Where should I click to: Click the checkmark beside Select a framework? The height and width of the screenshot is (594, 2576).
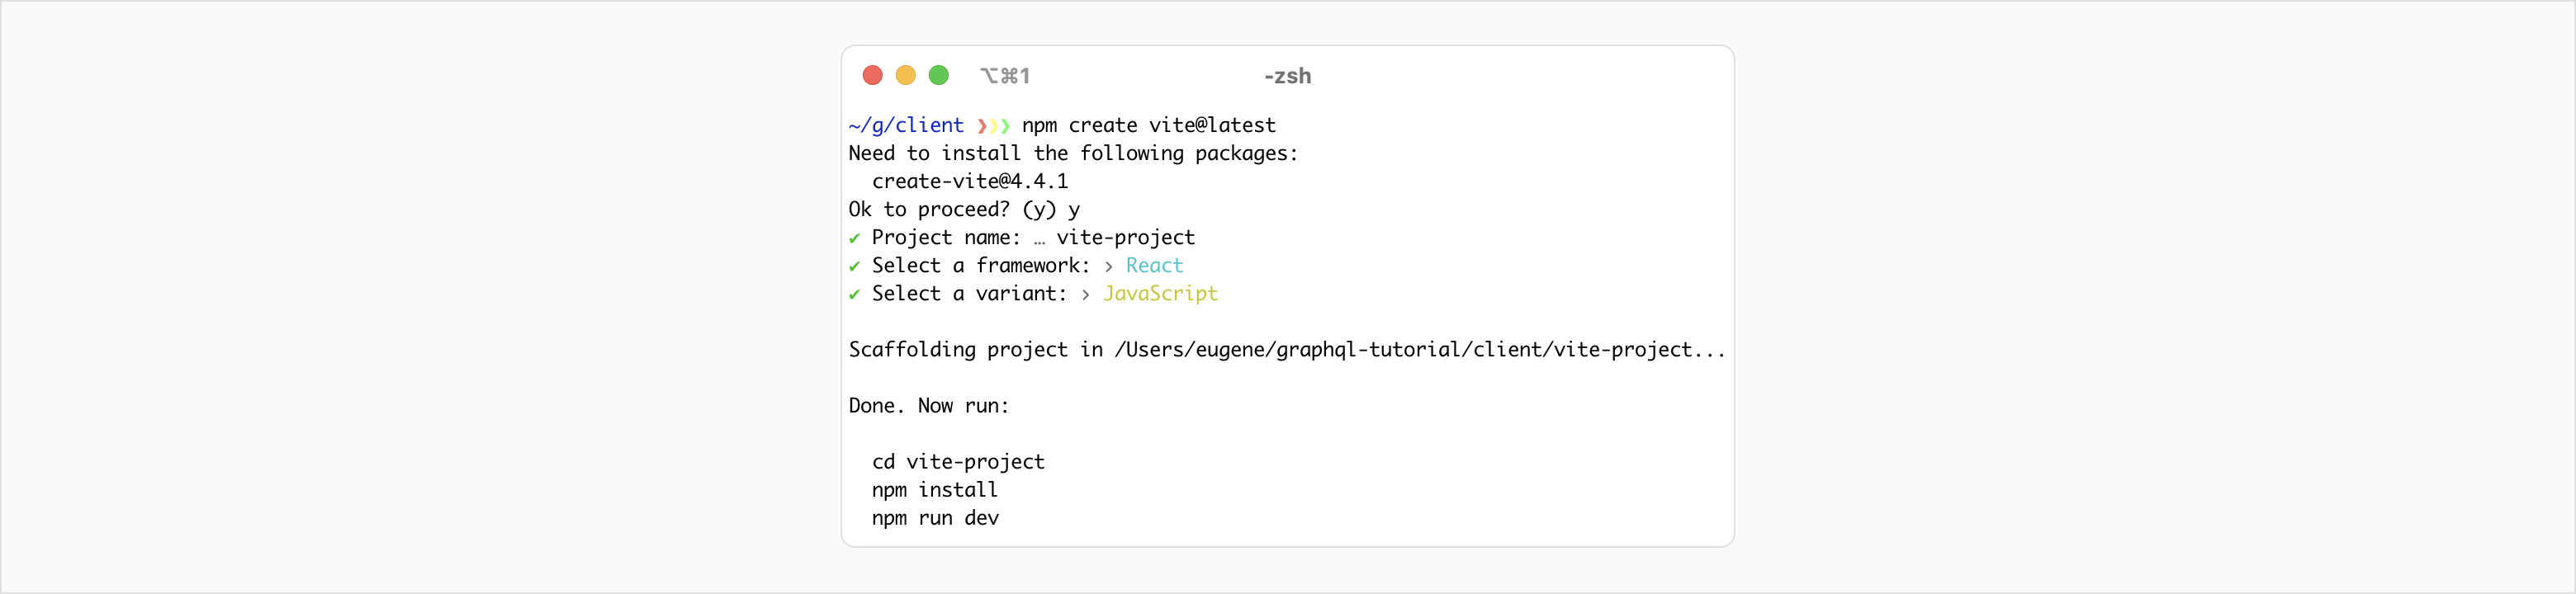pos(854,266)
